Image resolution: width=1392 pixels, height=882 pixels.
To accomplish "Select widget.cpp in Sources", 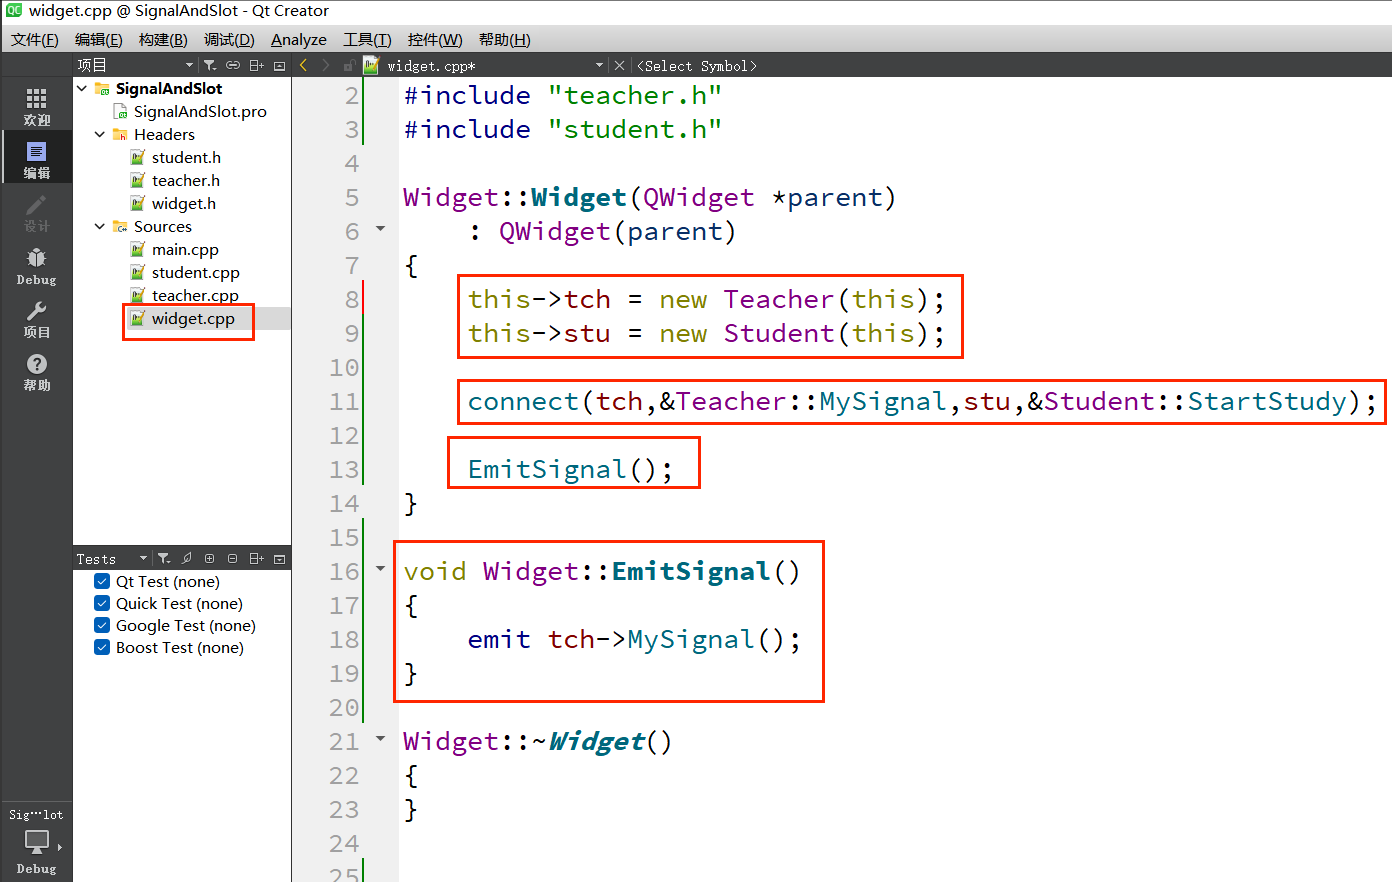I will tap(193, 318).
